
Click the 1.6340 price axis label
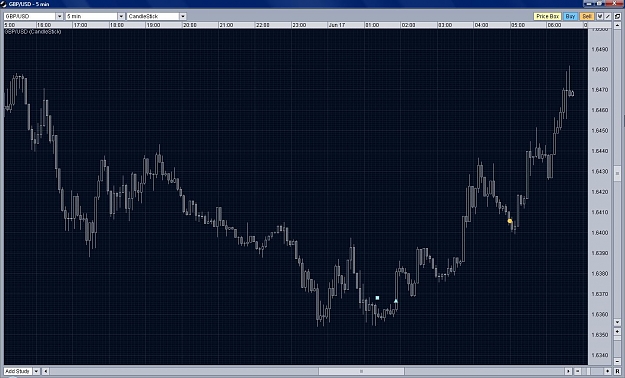click(x=600, y=355)
